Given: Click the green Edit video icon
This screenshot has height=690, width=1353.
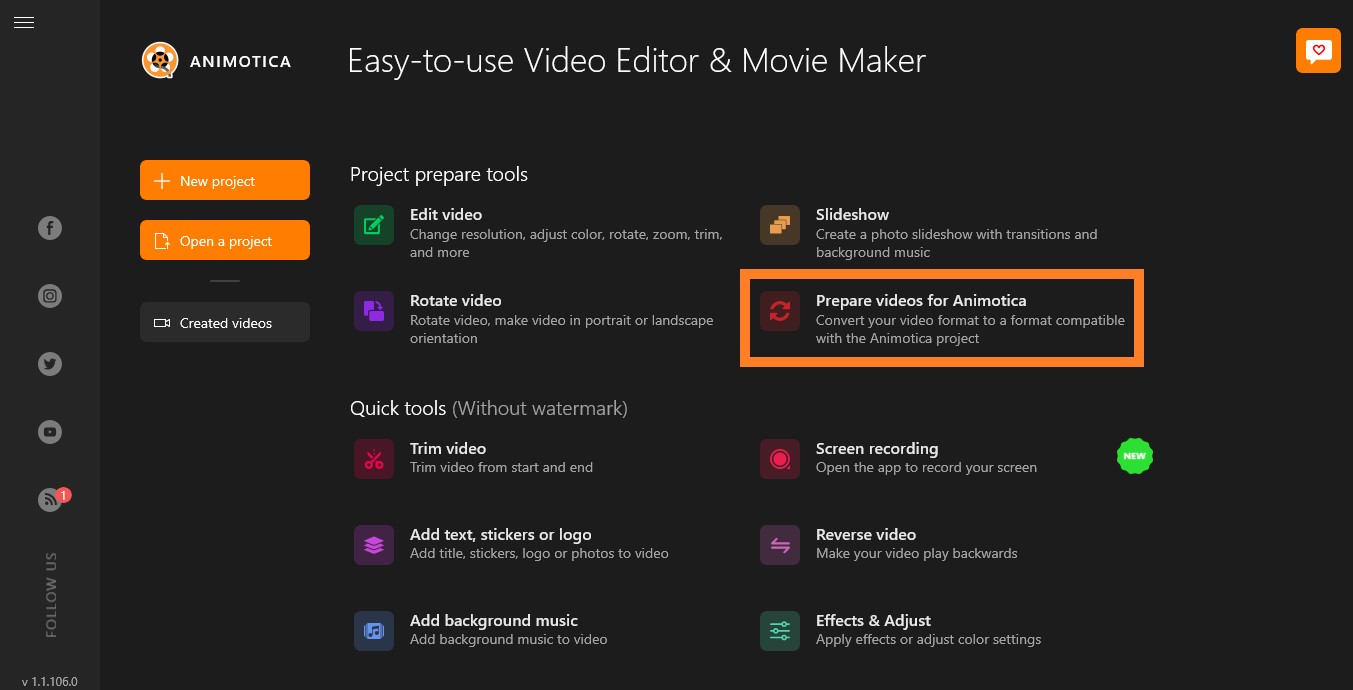Looking at the screenshot, I should [x=374, y=225].
